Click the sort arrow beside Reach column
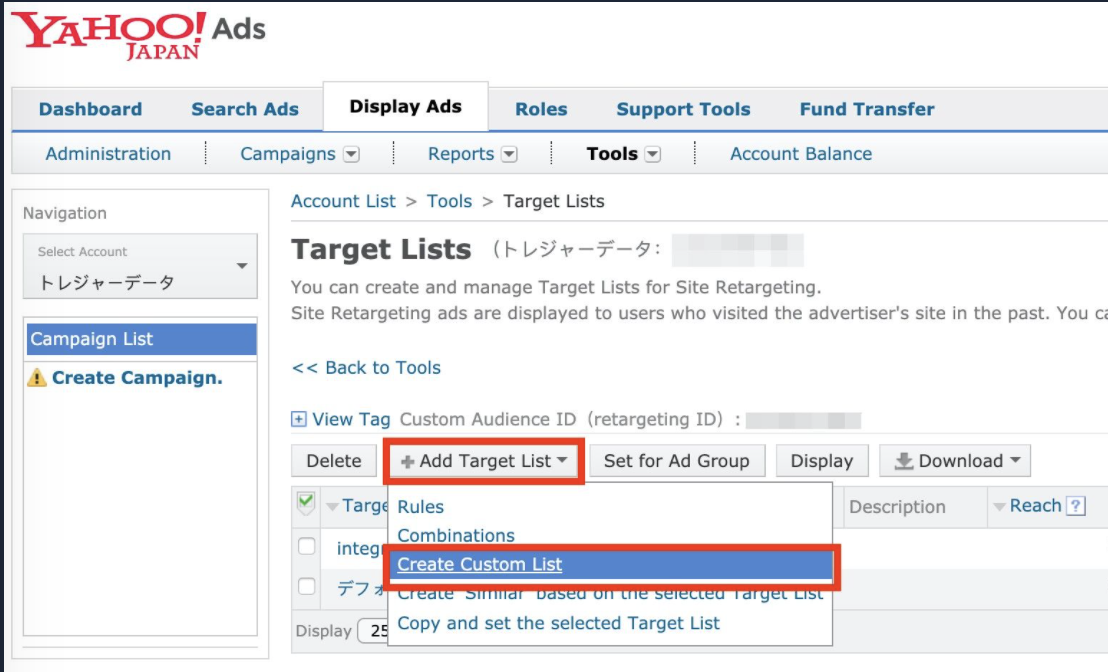 [x=999, y=507]
